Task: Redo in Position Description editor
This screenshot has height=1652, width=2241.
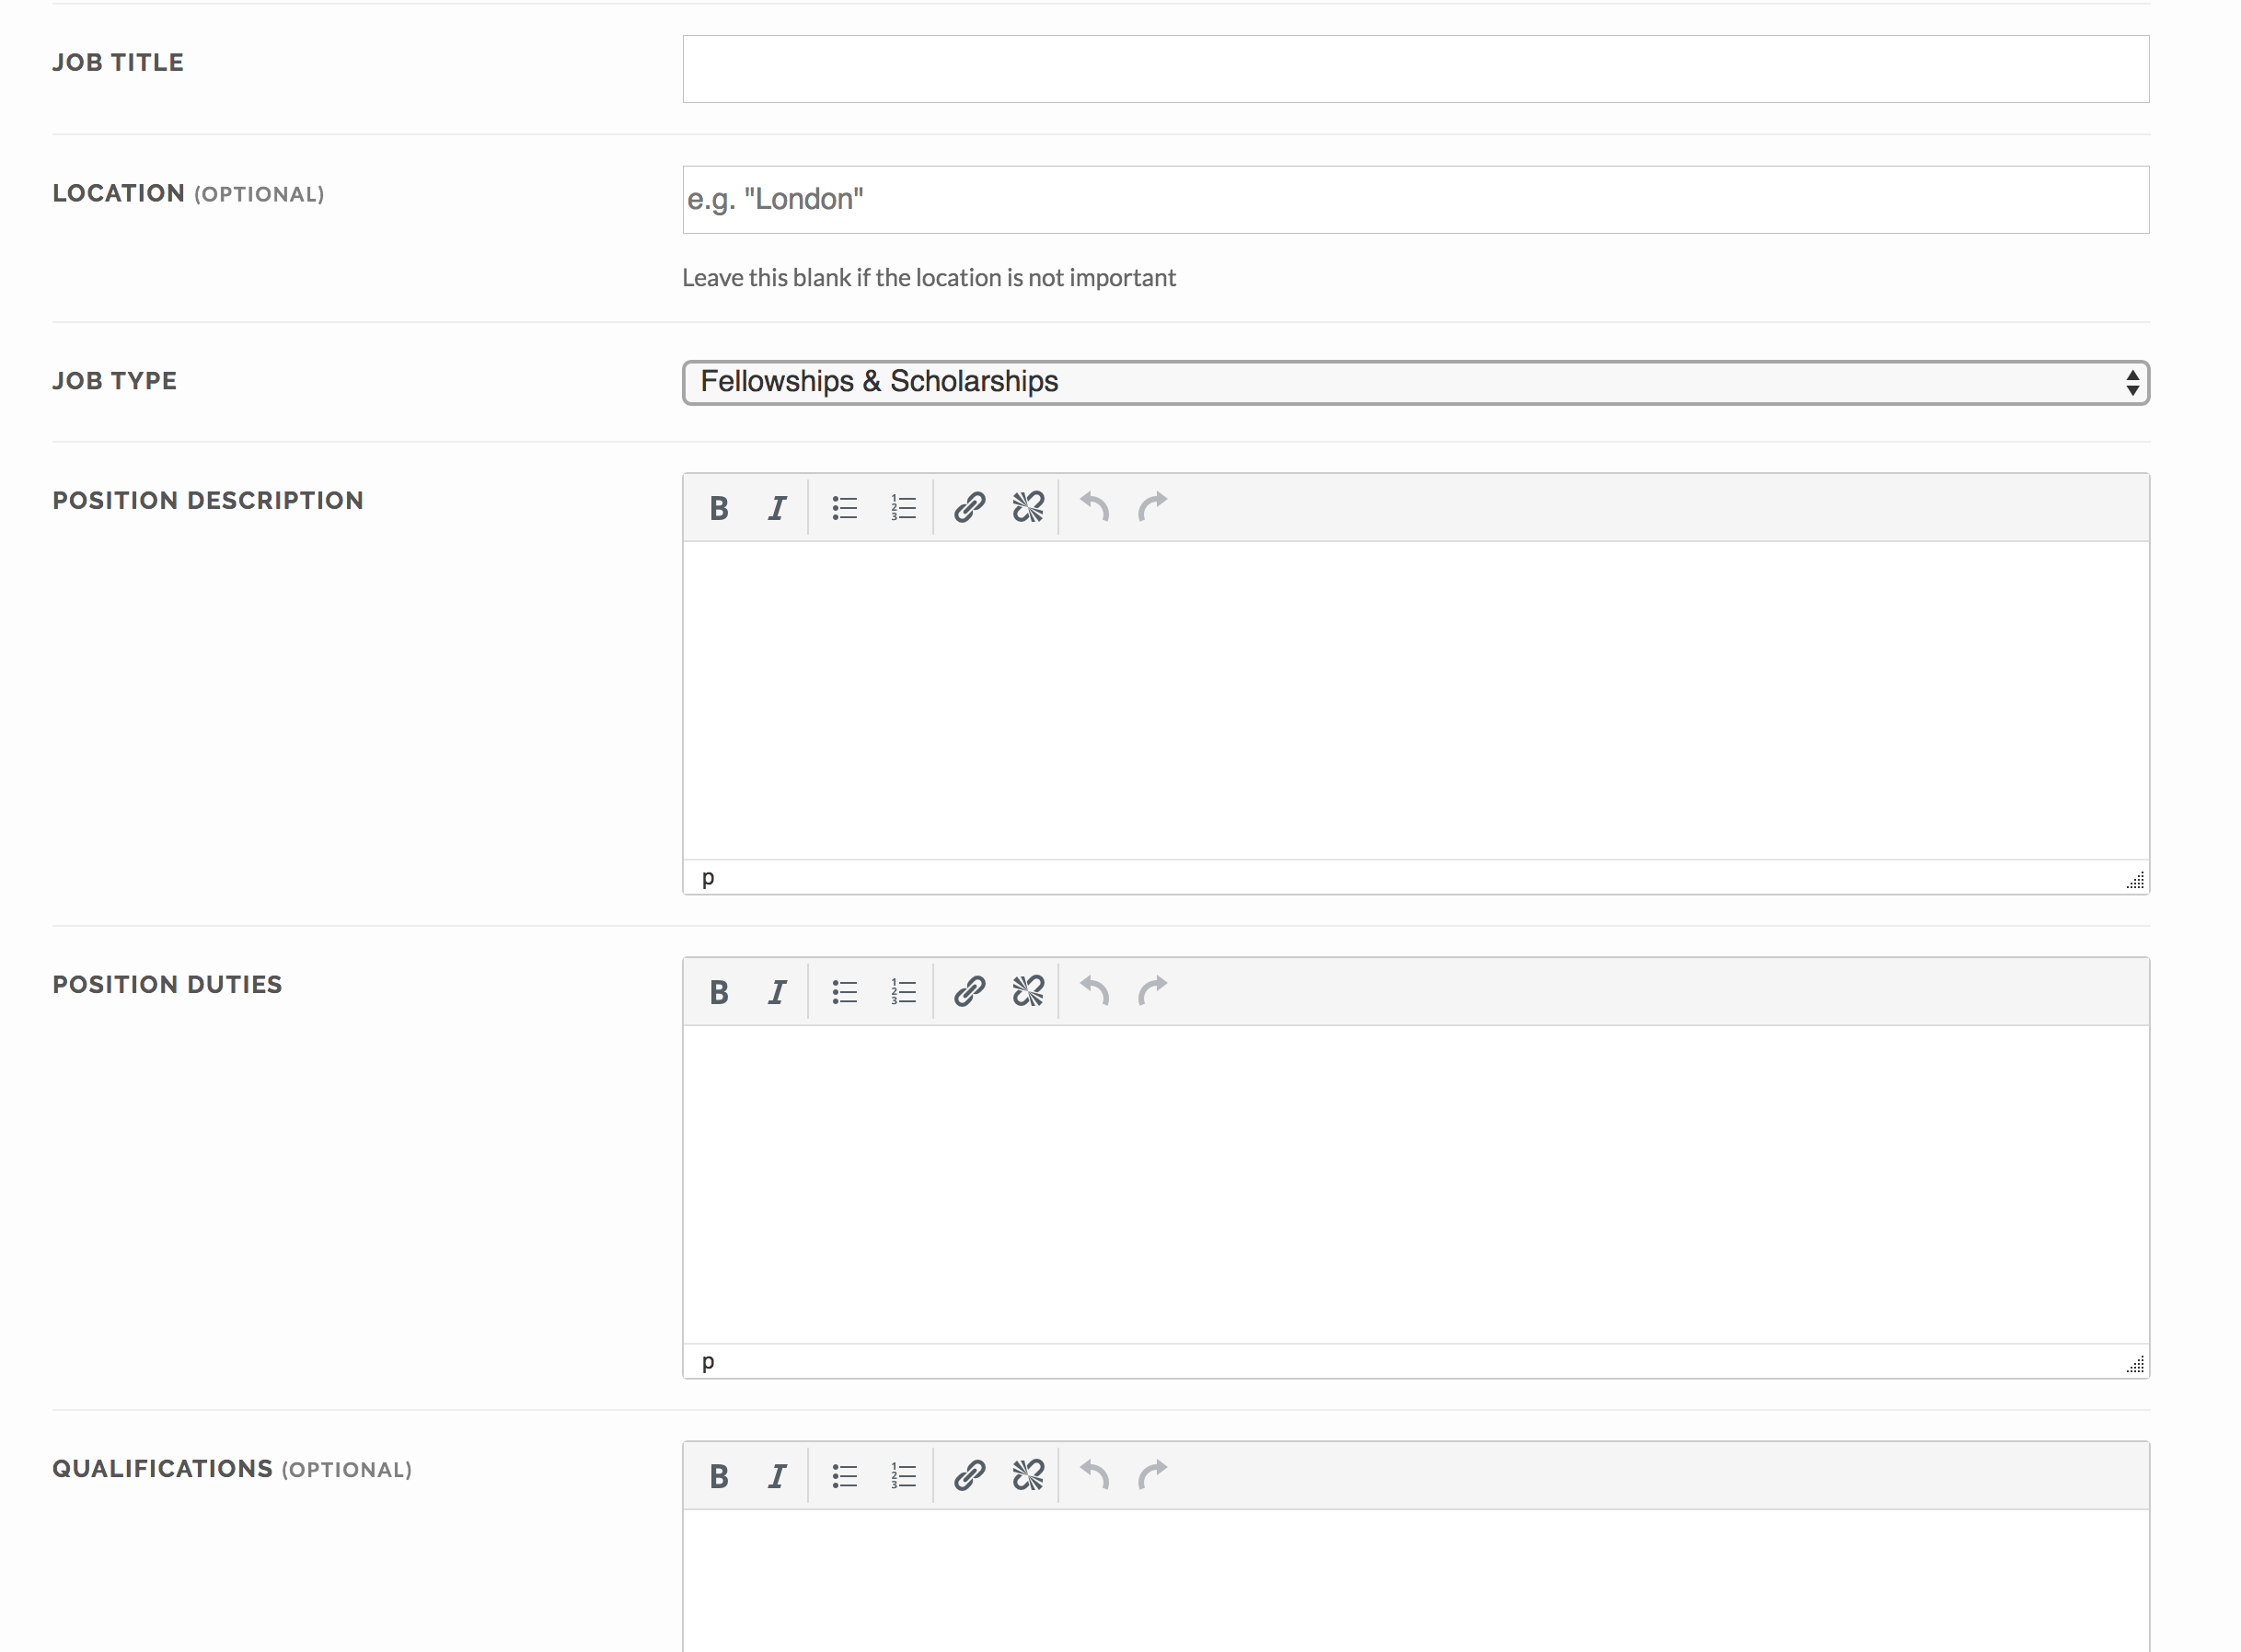Action: tap(1153, 508)
